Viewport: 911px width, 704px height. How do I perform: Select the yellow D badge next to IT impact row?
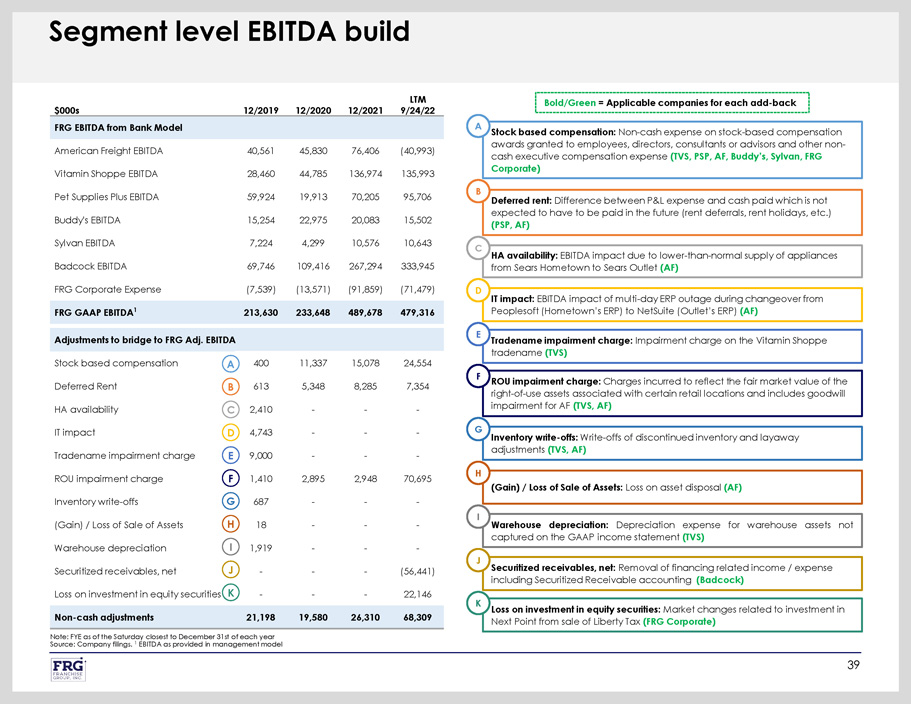[x=231, y=432]
